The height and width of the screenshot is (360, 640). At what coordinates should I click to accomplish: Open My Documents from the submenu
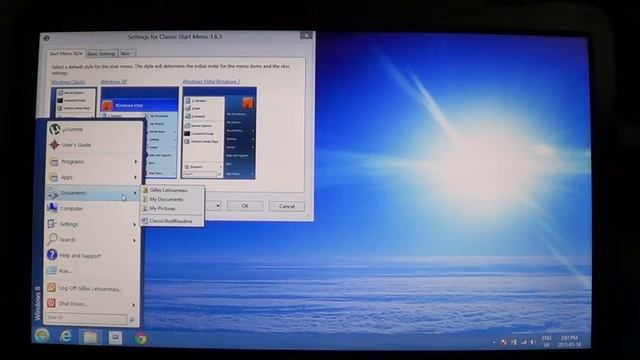[172, 199]
